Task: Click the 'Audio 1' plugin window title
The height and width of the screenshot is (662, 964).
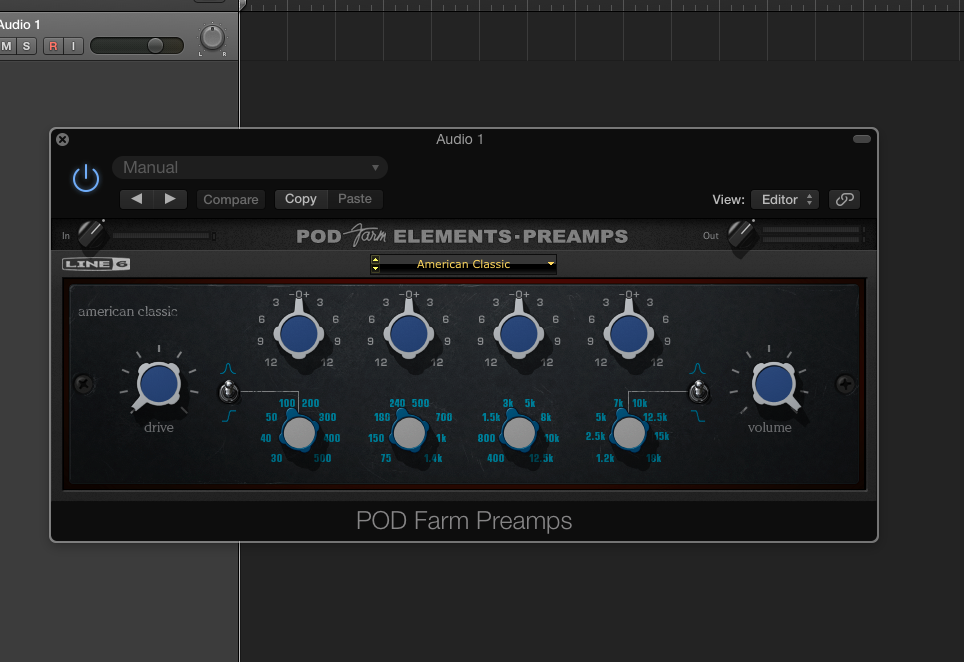Action: (x=460, y=140)
